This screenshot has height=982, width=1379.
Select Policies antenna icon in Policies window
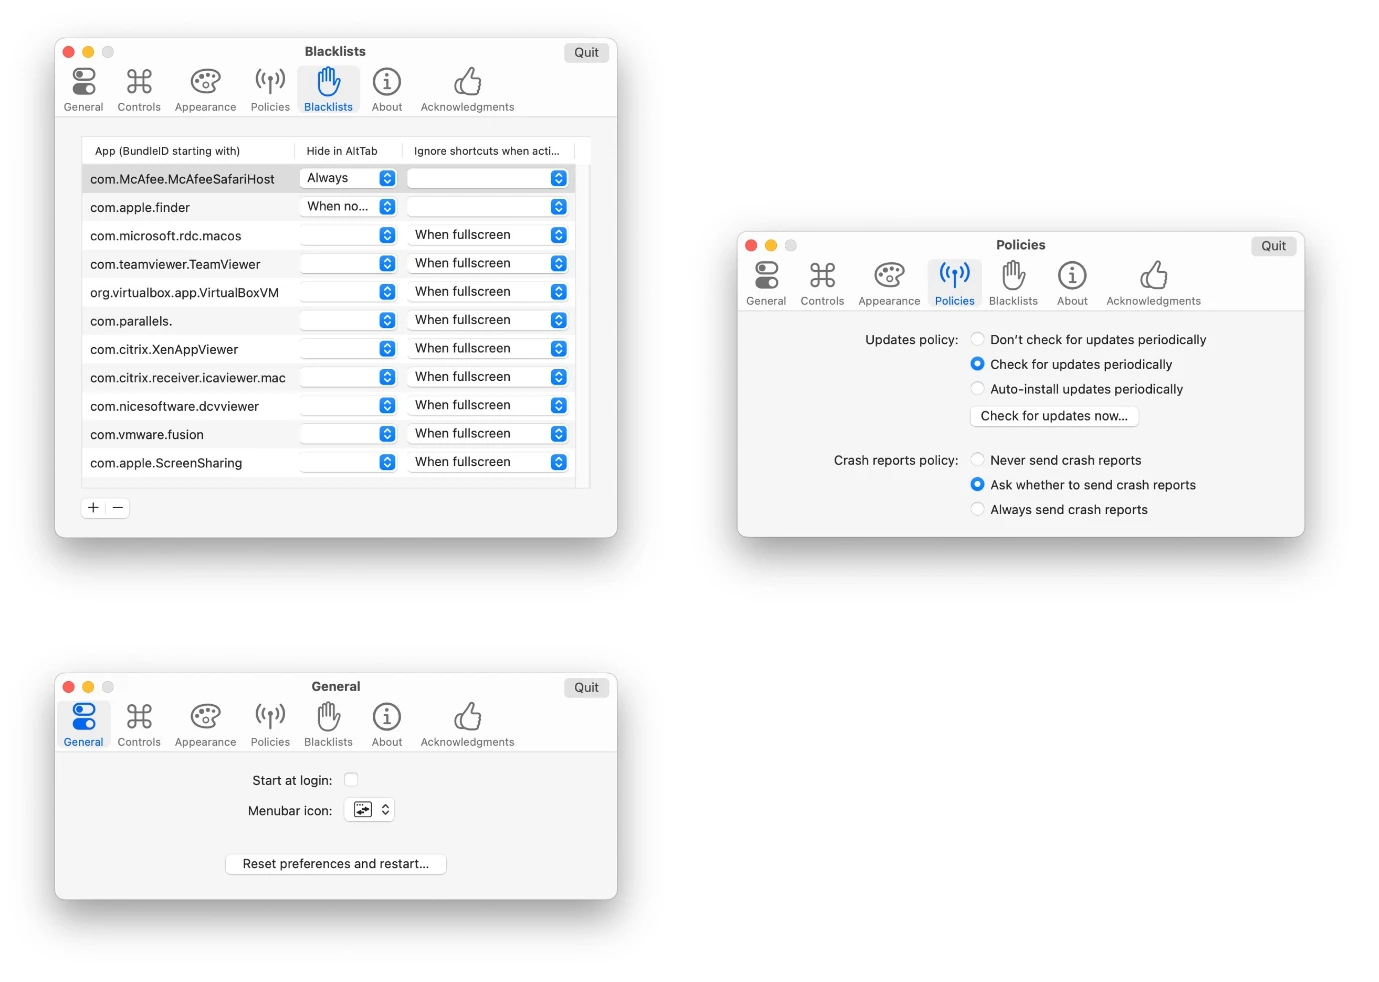955,275
